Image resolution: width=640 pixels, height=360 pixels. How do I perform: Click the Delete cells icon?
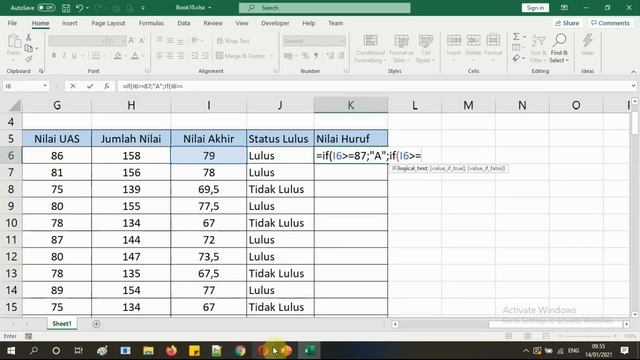[473, 40]
